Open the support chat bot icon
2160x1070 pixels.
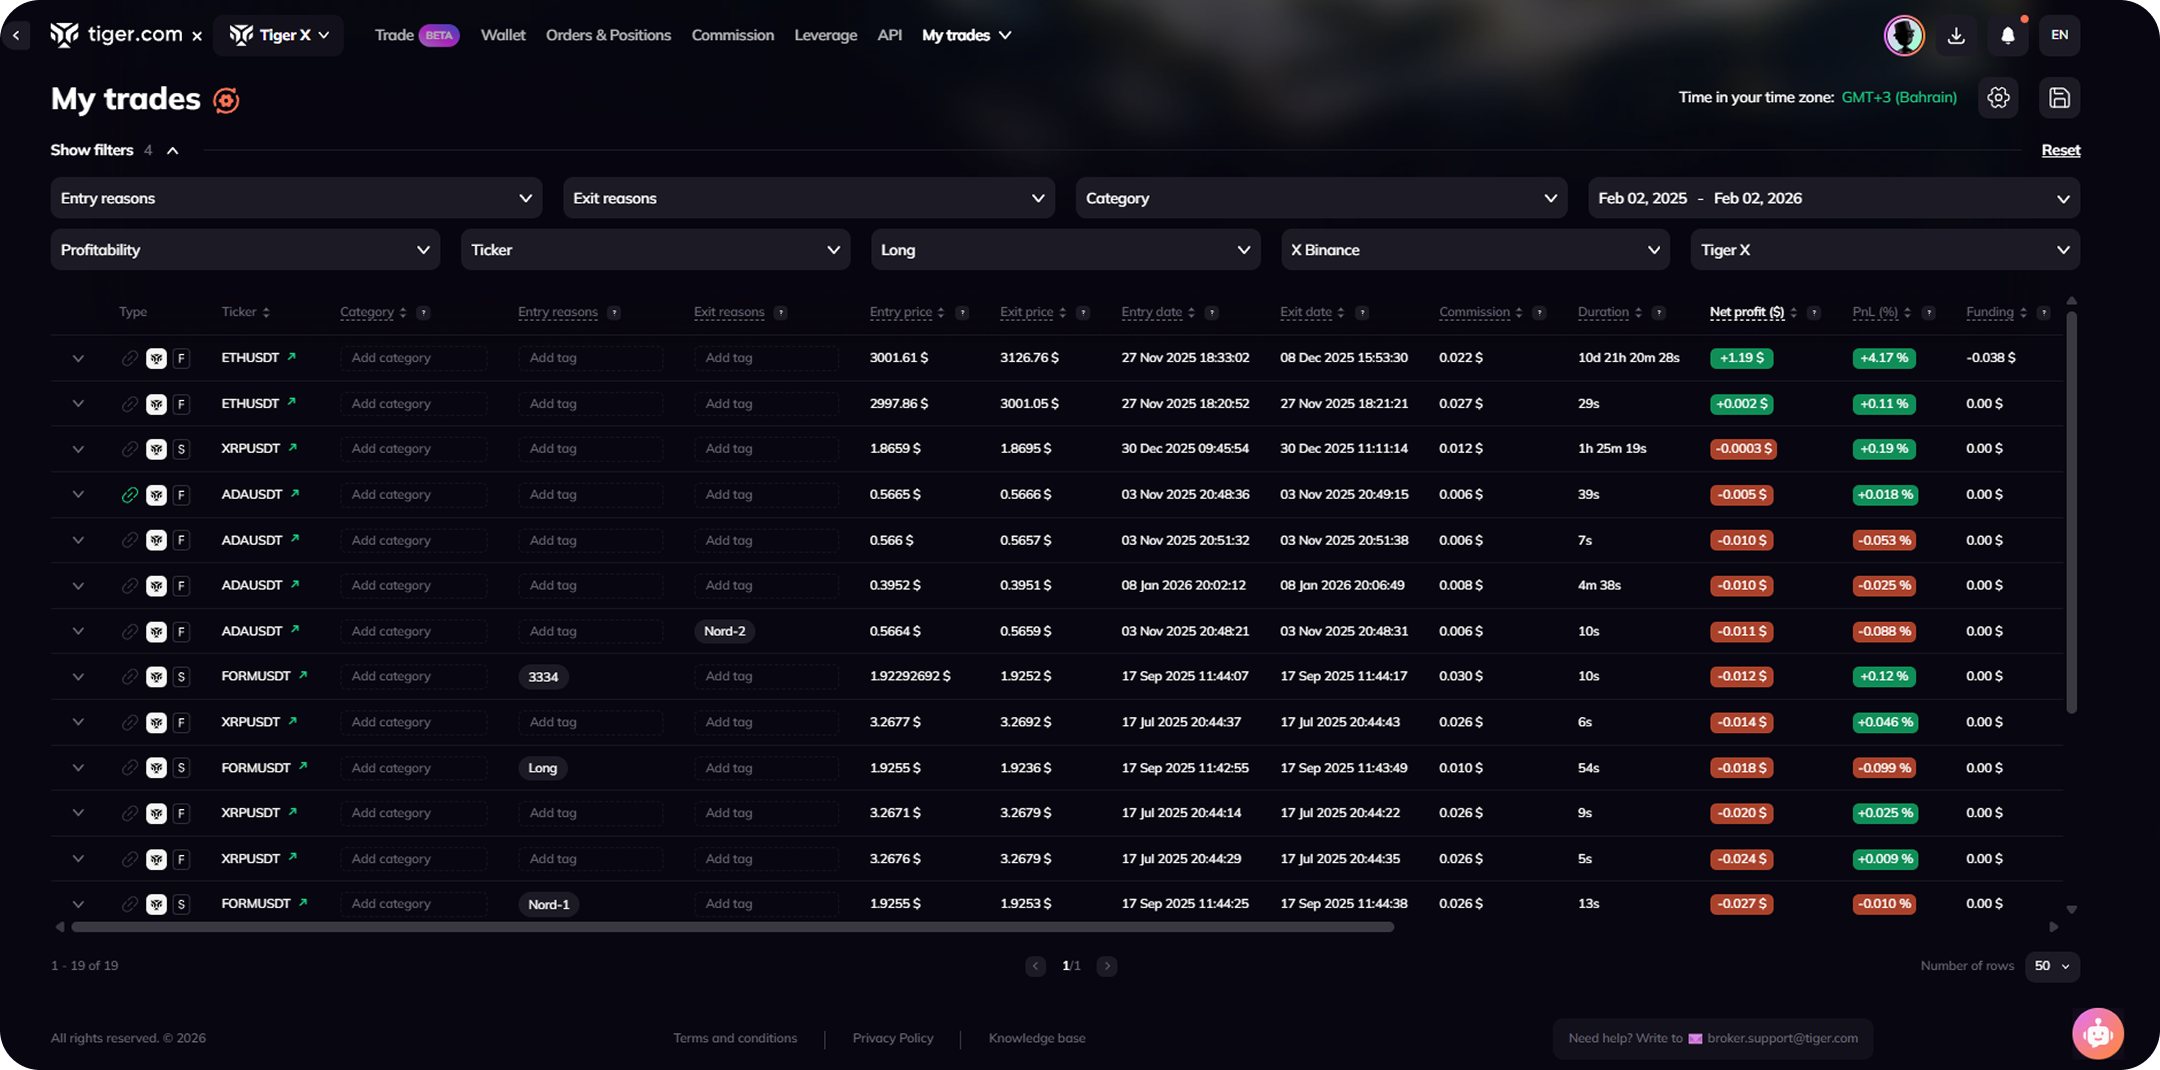pos(2097,1033)
